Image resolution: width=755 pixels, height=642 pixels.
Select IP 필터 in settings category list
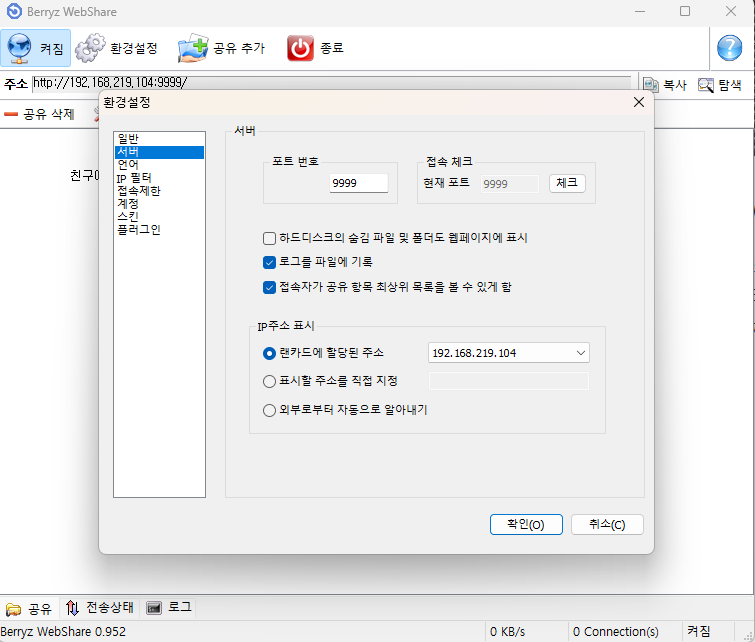(x=159, y=178)
